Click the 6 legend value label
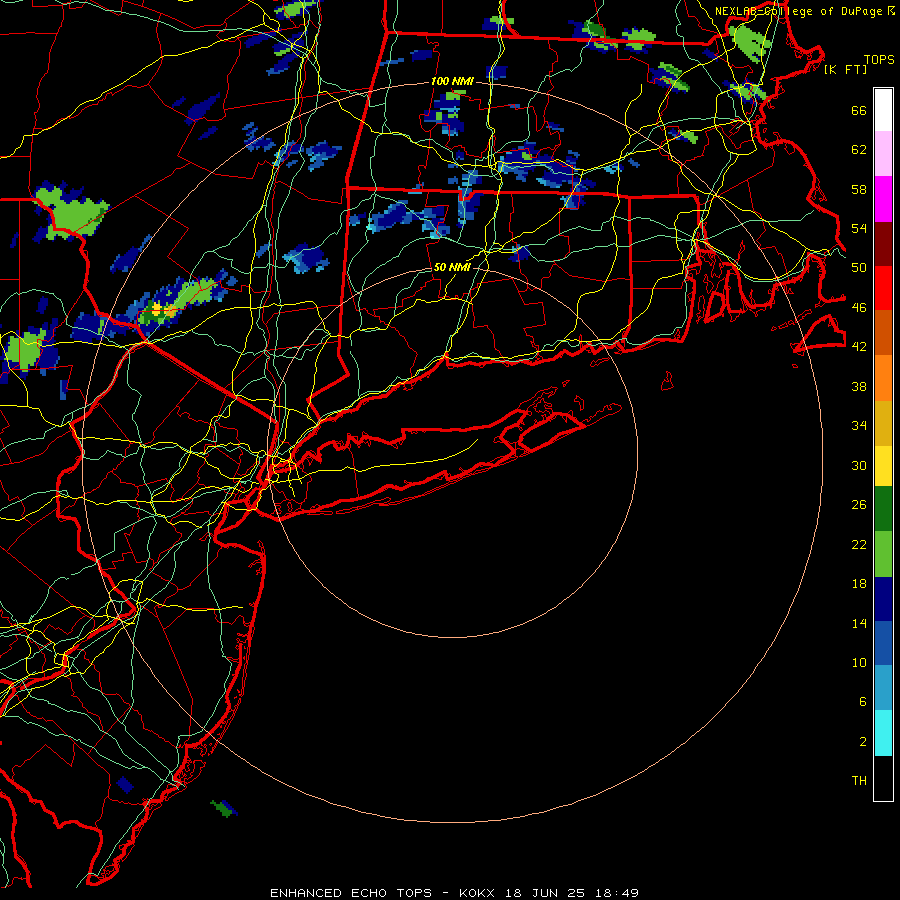The image size is (900, 900). click(x=862, y=702)
